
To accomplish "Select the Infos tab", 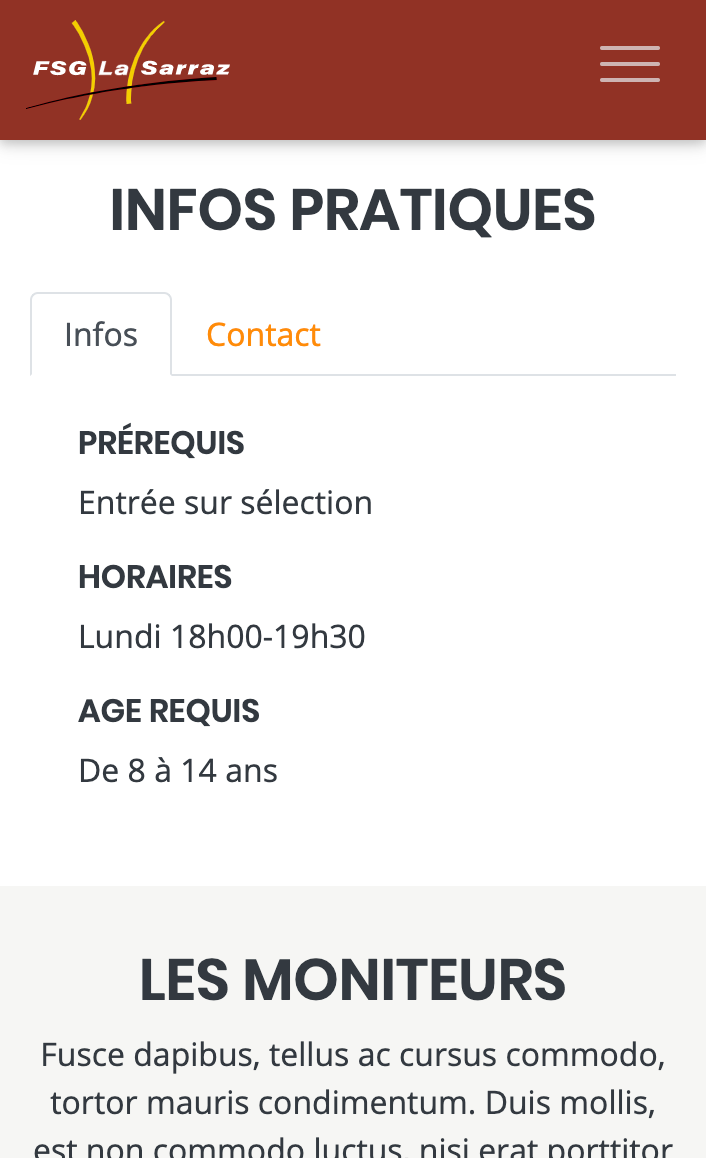I will point(100,333).
